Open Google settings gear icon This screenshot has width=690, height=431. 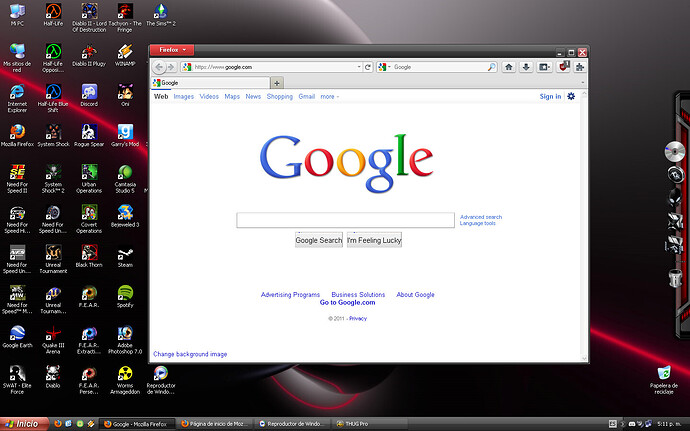[x=571, y=97]
